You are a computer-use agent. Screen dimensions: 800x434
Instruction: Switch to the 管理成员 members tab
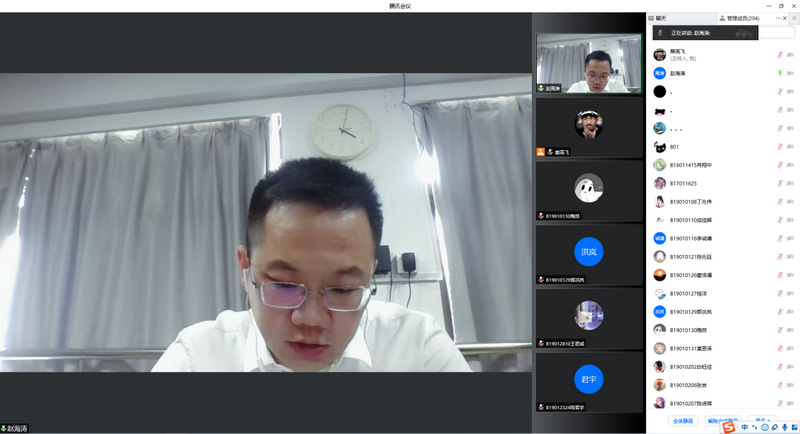click(742, 18)
